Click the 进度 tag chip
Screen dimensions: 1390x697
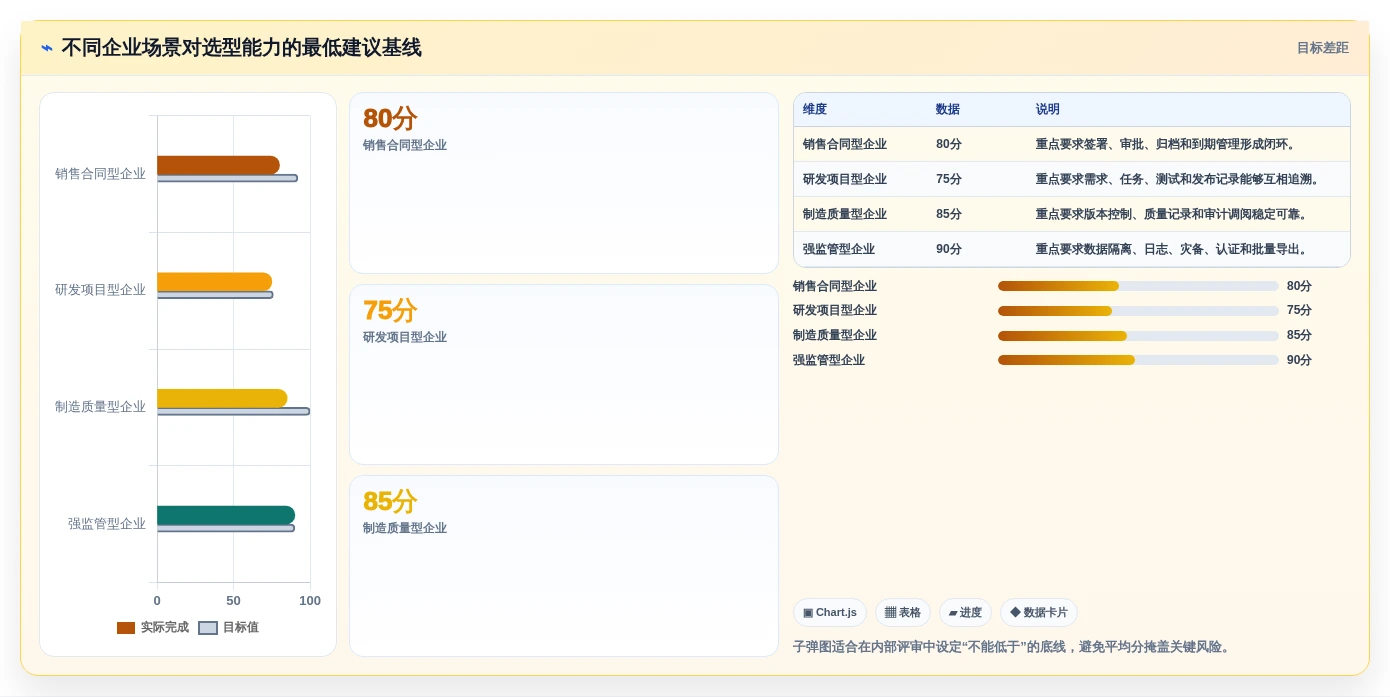pos(966,613)
